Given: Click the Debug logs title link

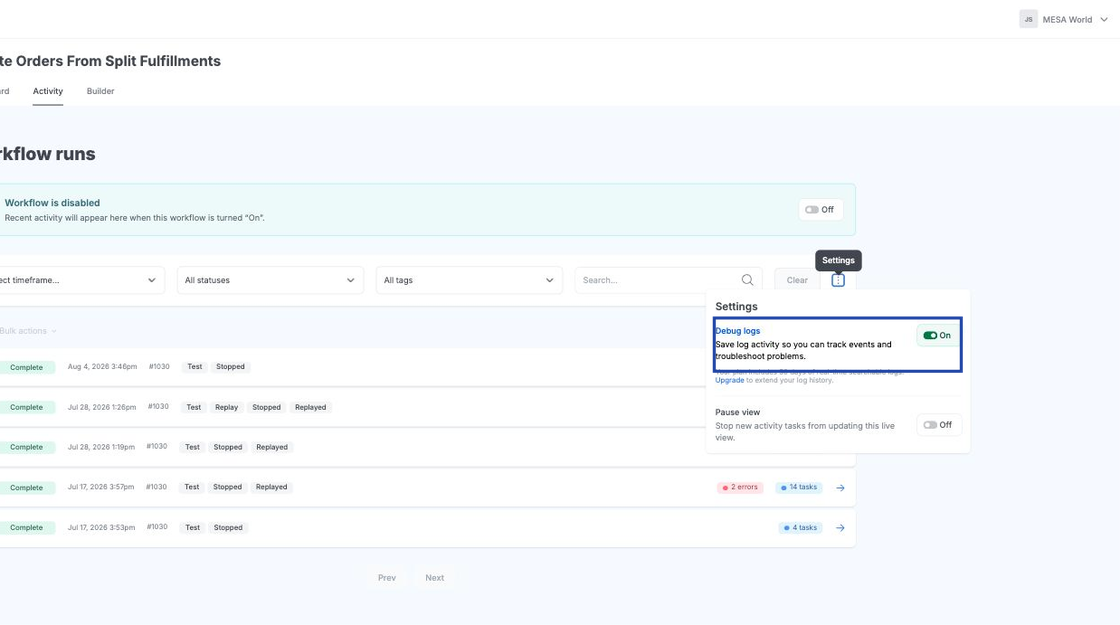Looking at the screenshot, I should [737, 331].
